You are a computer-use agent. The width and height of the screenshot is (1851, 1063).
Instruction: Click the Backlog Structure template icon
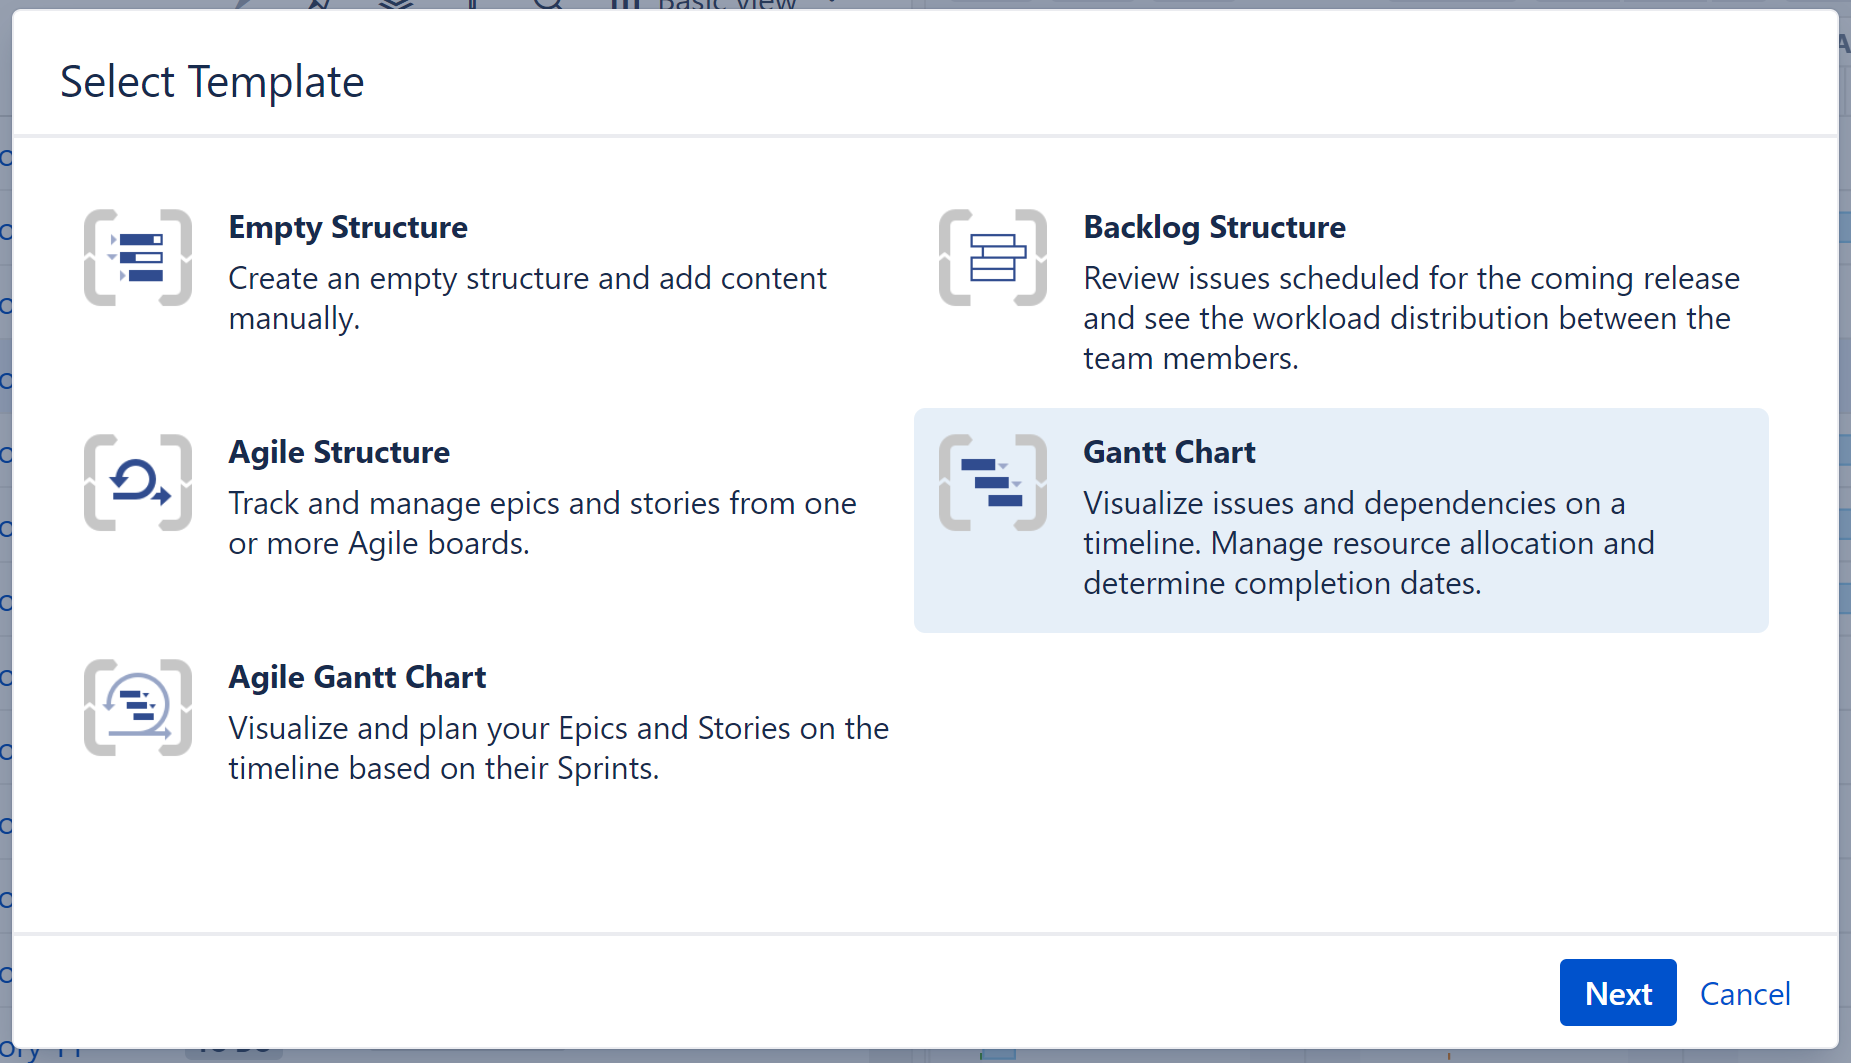click(x=992, y=258)
